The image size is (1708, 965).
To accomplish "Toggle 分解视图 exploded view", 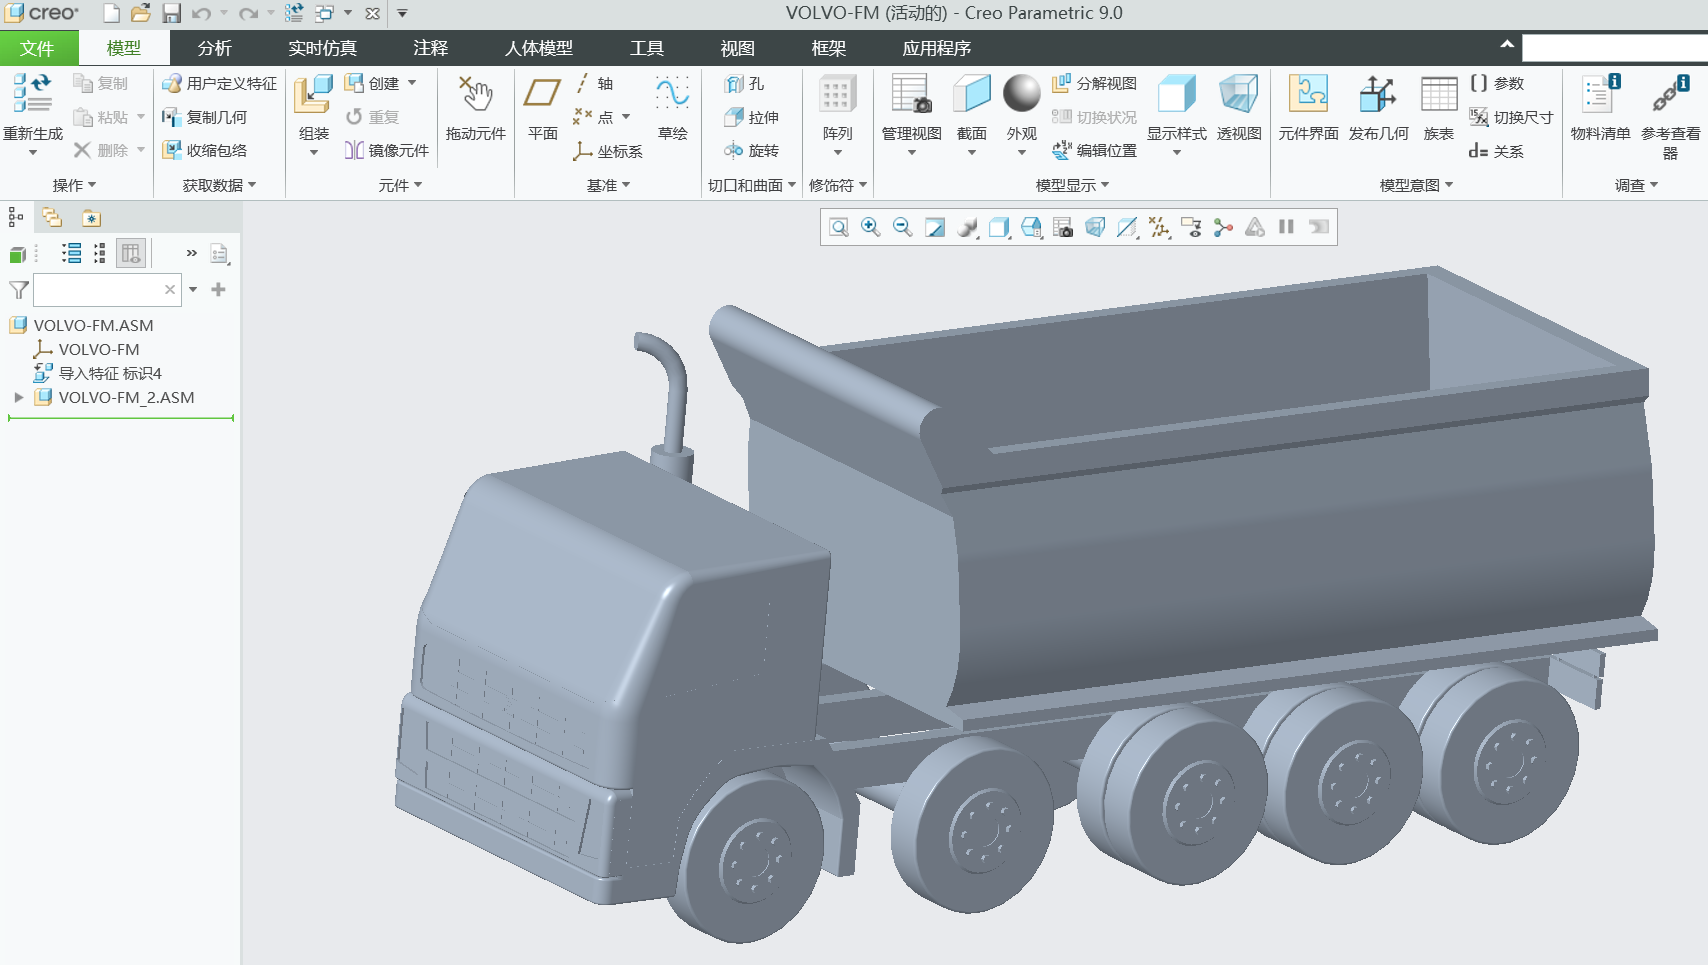I will [1094, 83].
